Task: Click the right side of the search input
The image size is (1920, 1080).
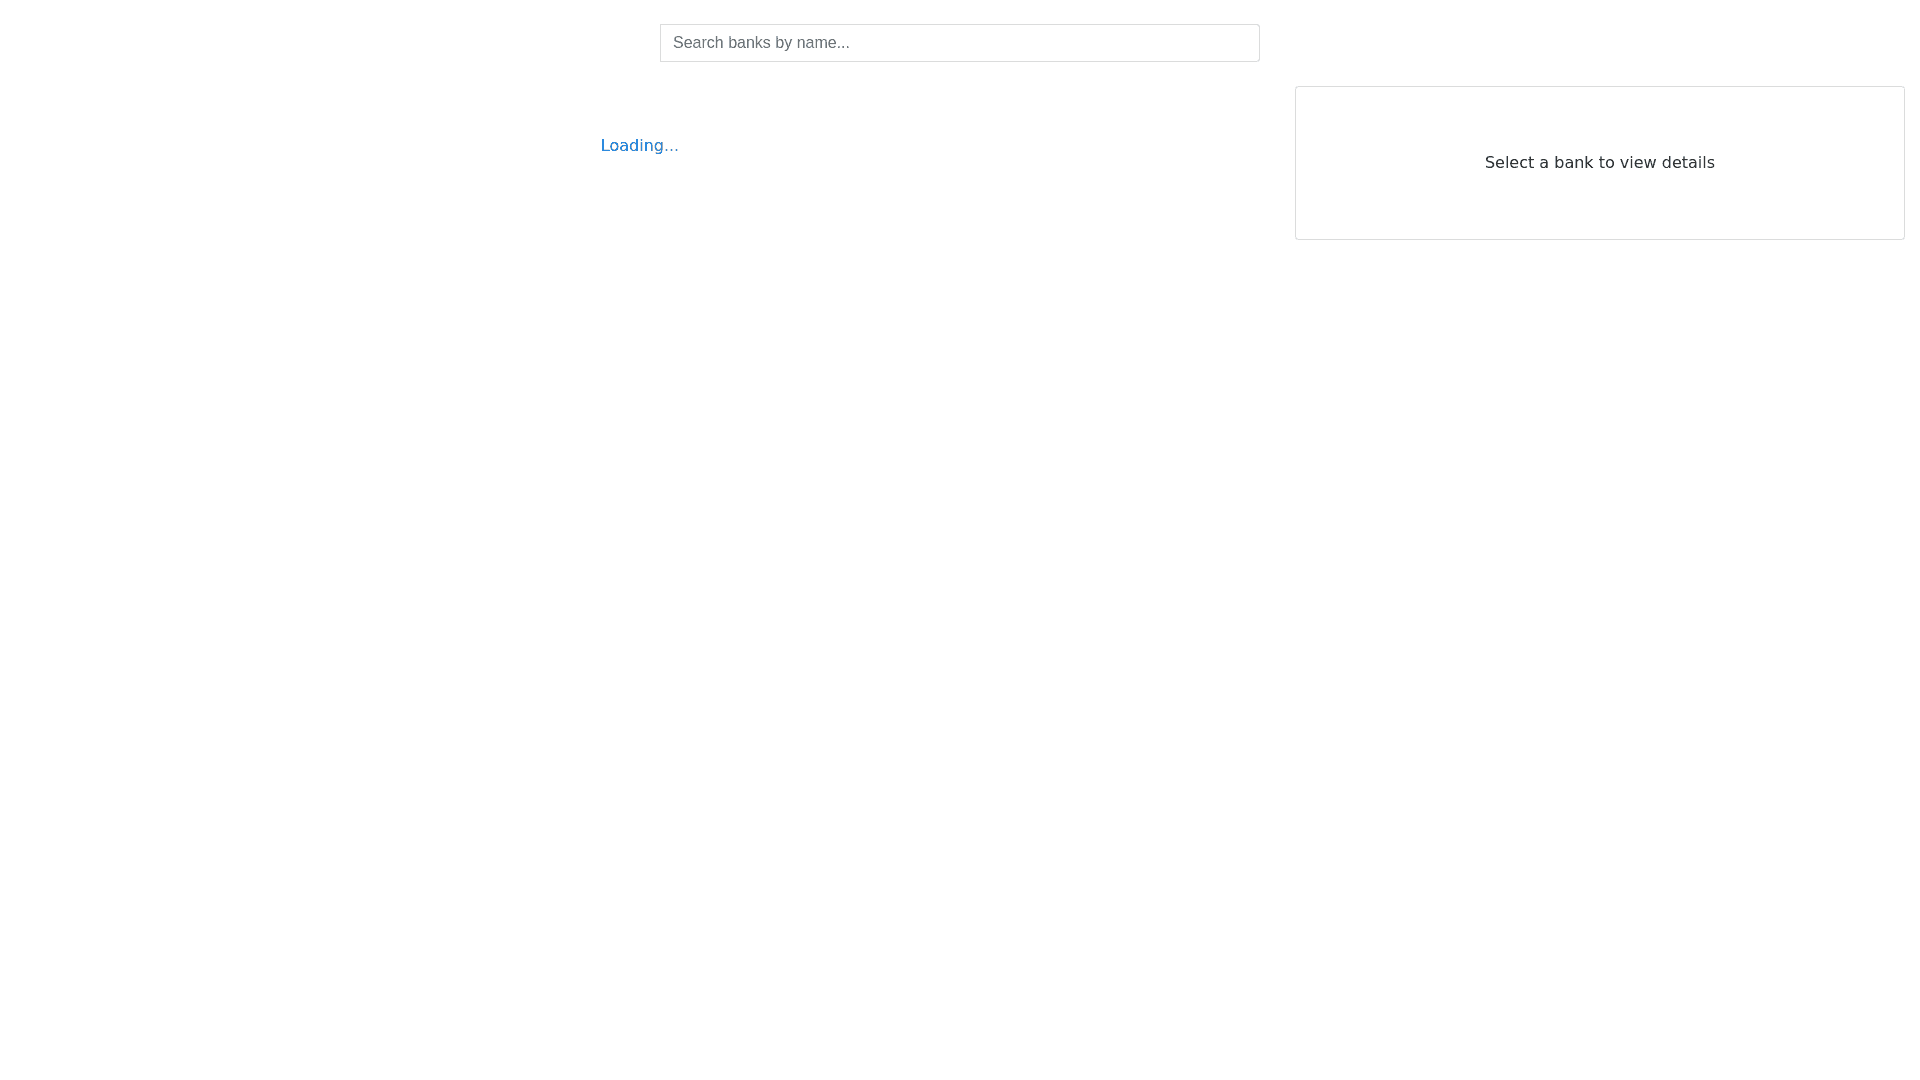Action: tap(1180, 43)
